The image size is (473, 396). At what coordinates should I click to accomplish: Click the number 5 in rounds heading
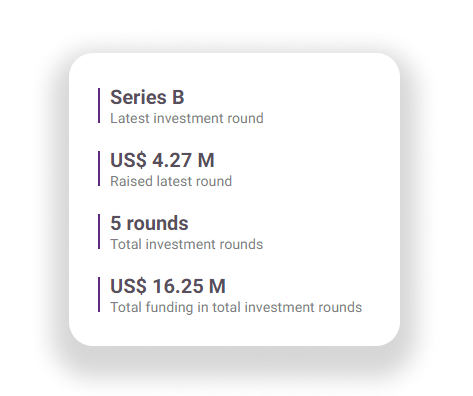tap(115, 223)
